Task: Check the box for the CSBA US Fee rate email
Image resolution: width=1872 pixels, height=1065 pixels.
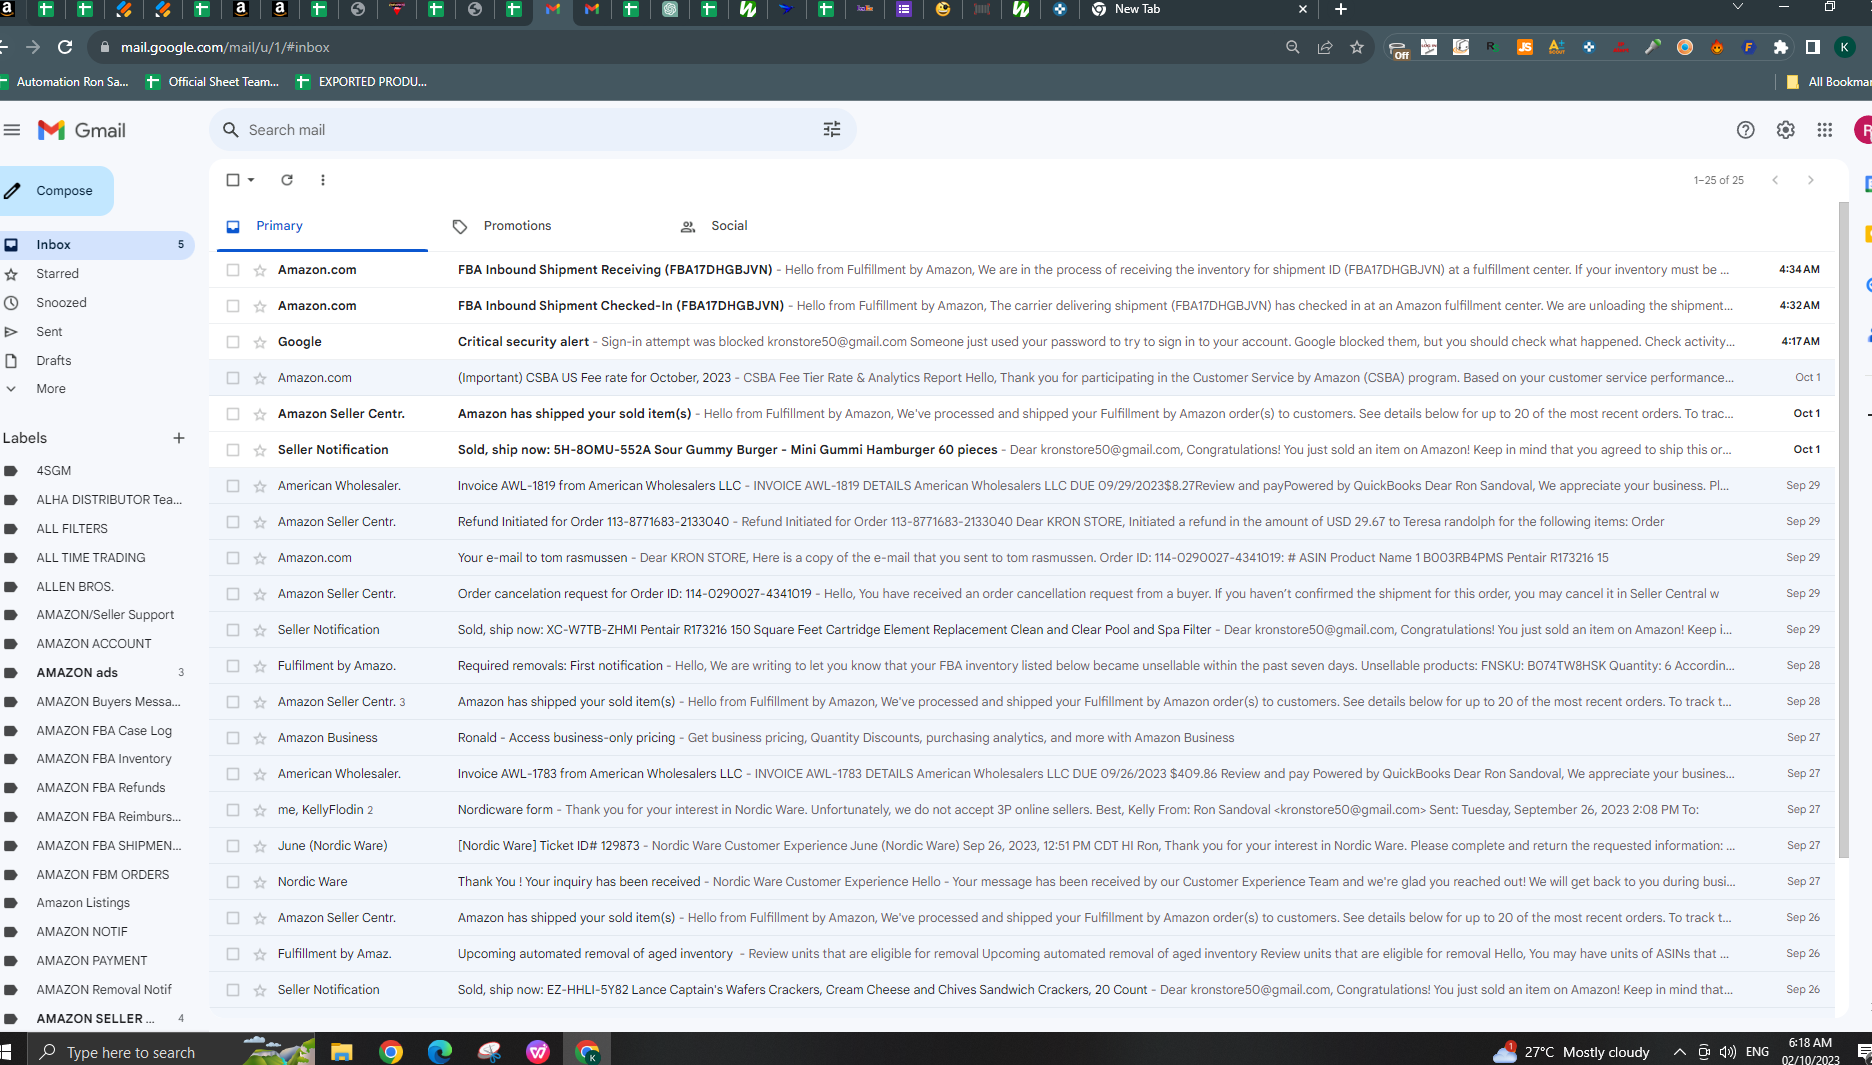Action: (x=233, y=378)
